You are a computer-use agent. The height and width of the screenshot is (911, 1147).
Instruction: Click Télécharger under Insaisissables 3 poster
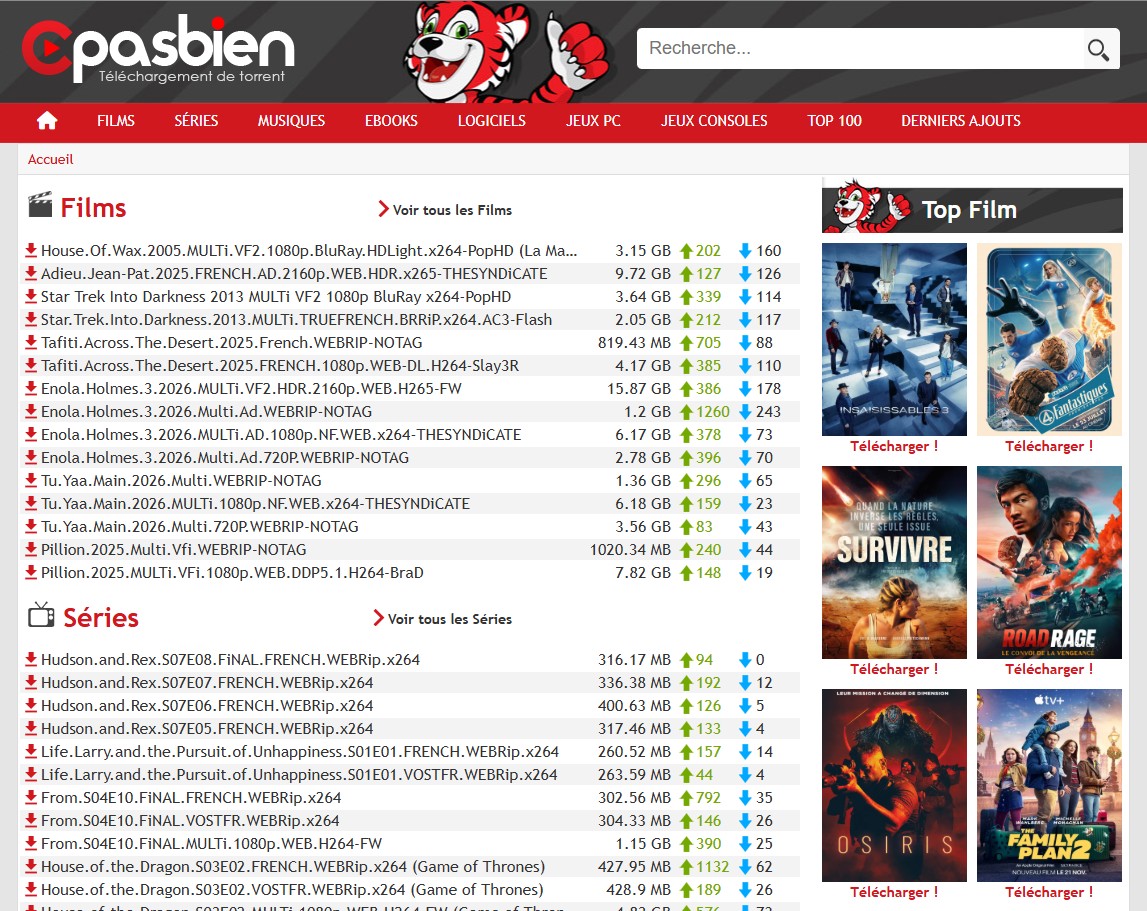(894, 446)
